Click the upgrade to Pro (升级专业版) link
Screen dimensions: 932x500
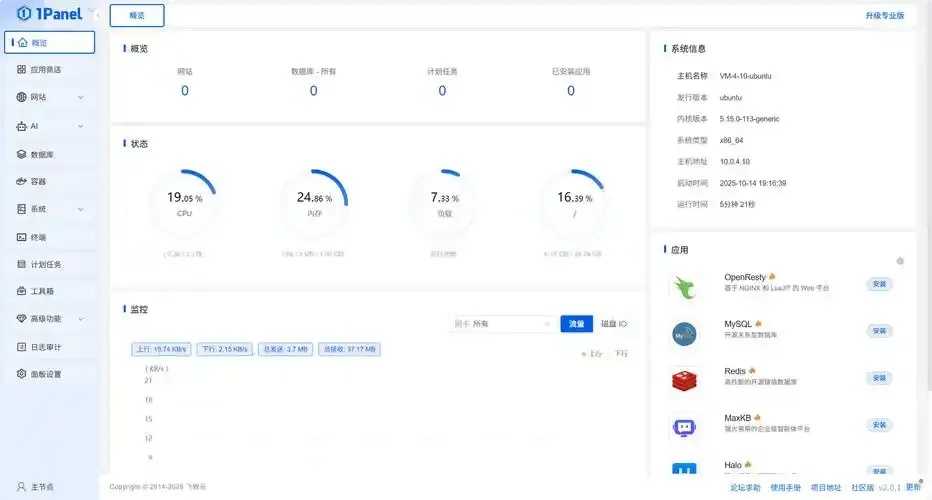pyautogui.click(x=884, y=15)
